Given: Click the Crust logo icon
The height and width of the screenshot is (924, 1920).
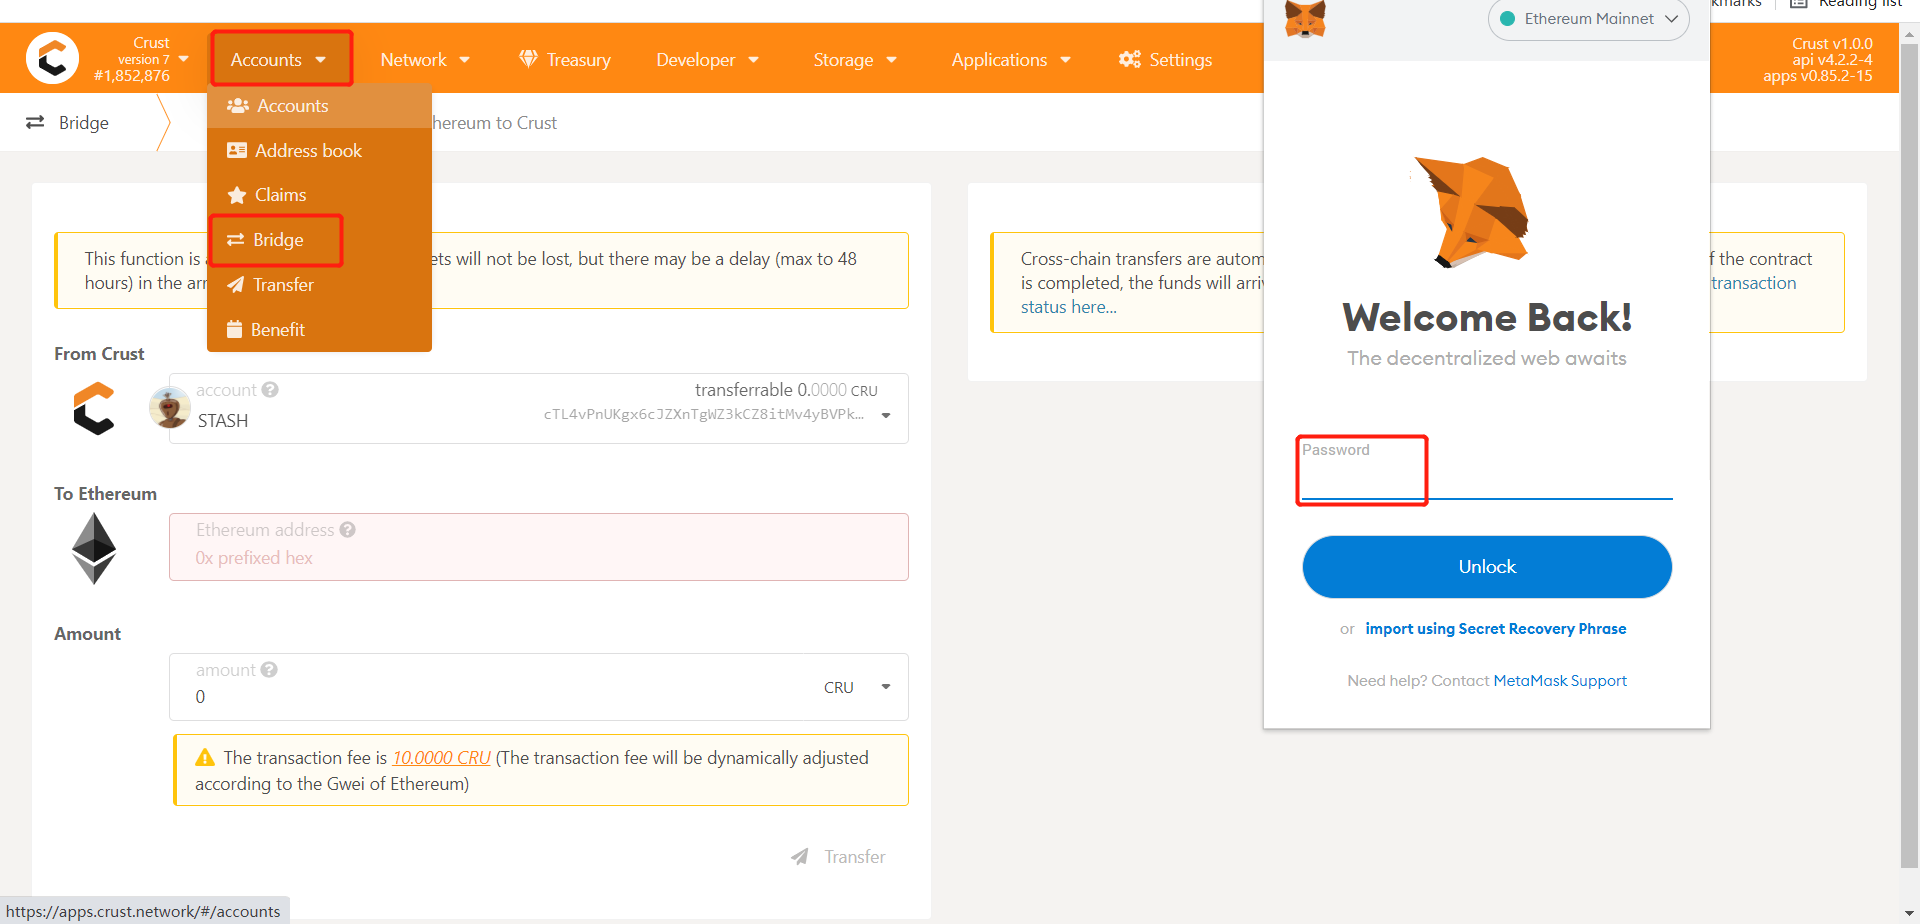Looking at the screenshot, I should 52,58.
